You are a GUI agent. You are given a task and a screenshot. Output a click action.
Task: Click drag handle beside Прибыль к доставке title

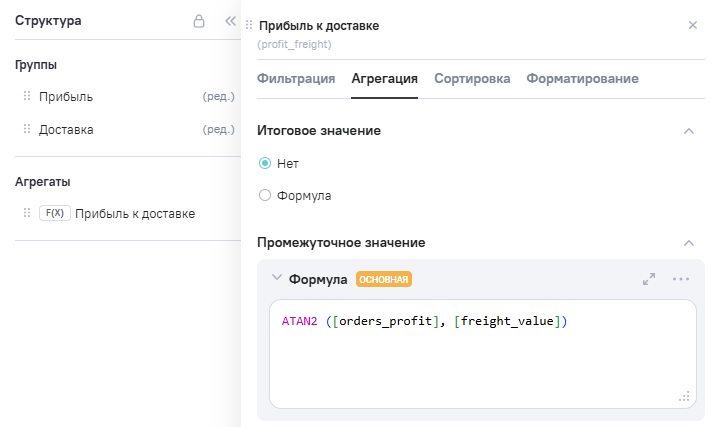(249, 25)
